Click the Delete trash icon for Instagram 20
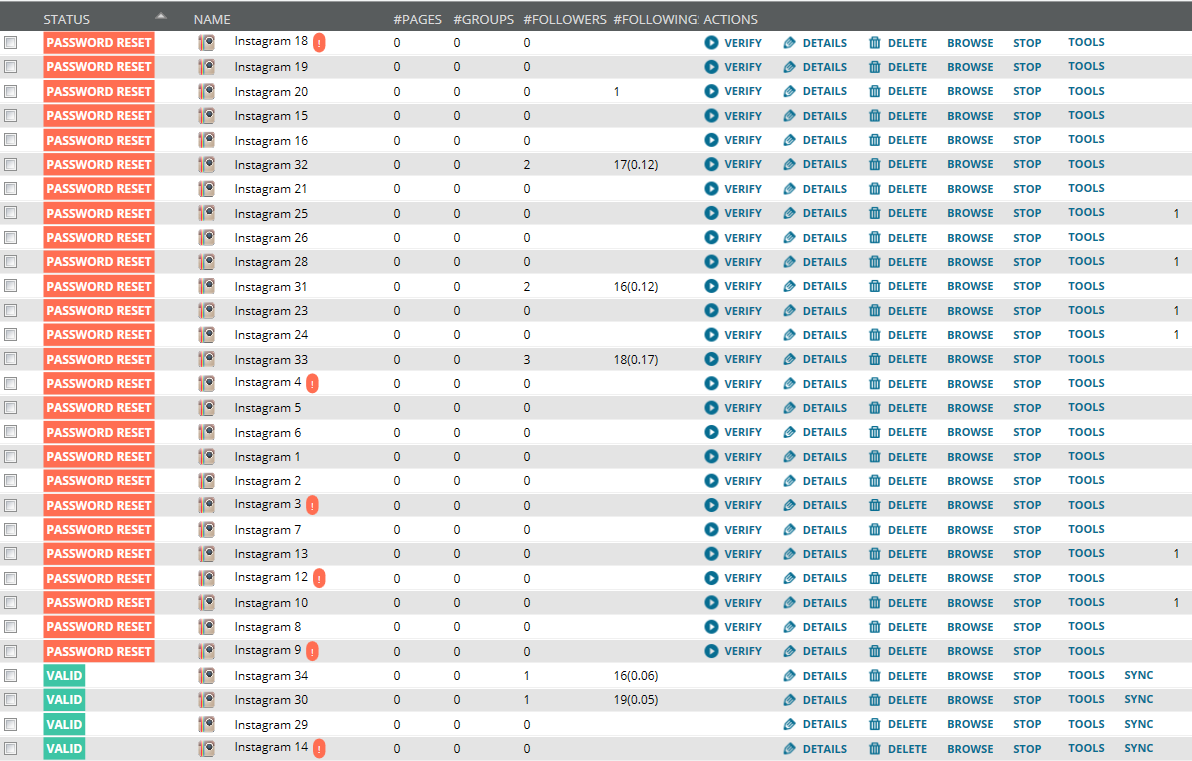This screenshot has width=1192, height=761. (875, 91)
